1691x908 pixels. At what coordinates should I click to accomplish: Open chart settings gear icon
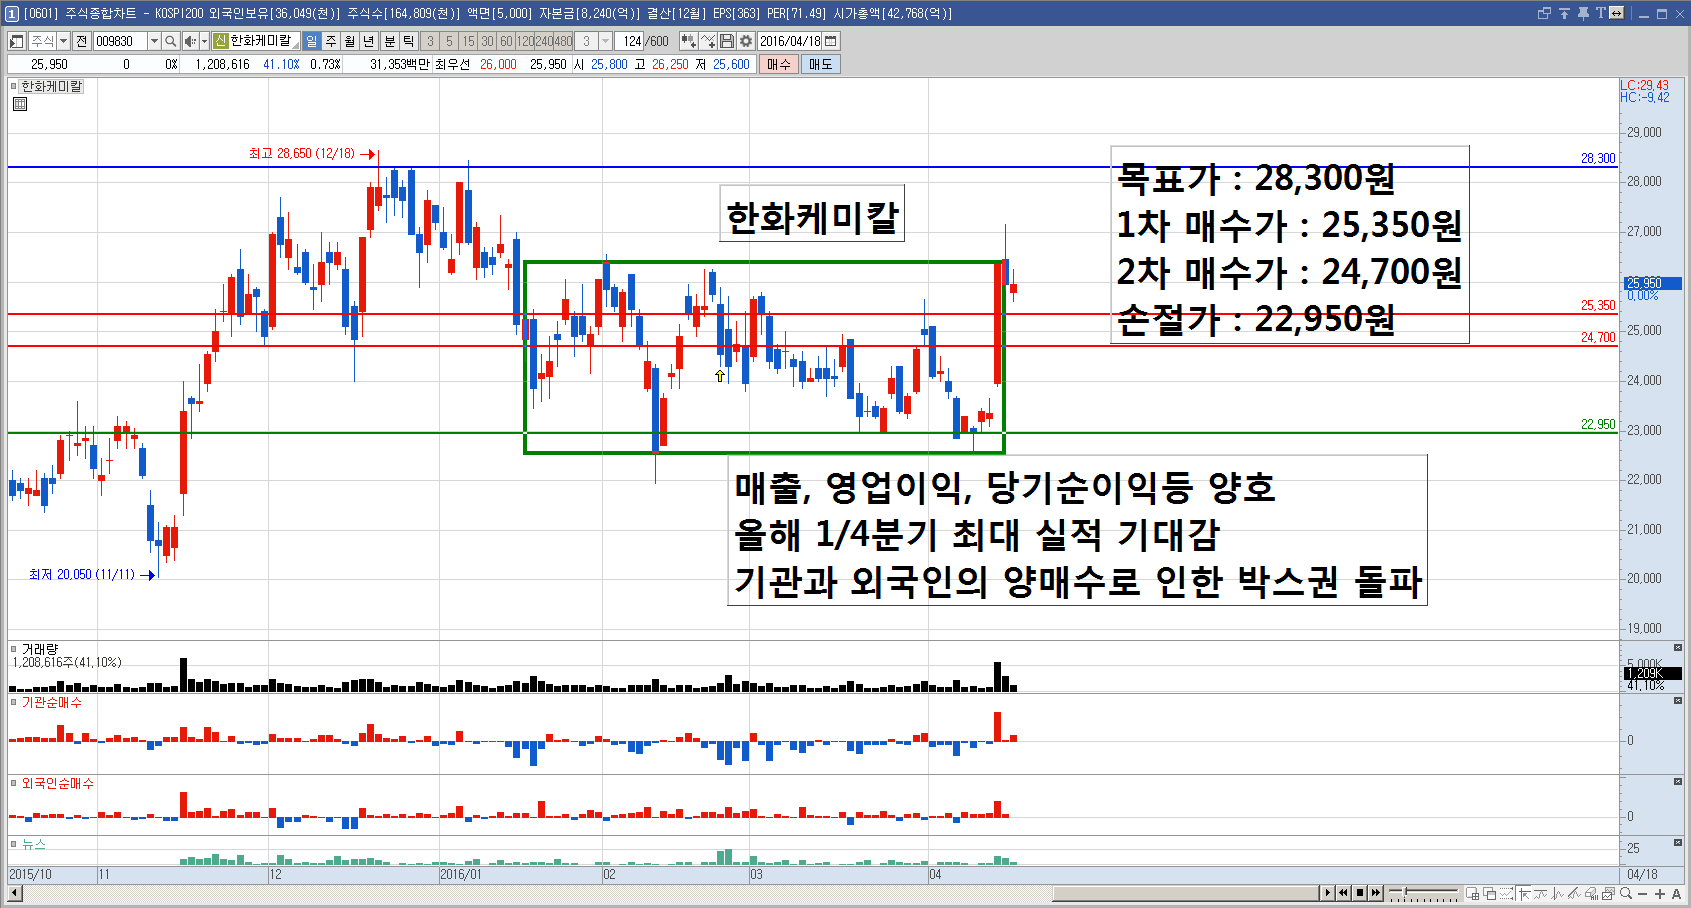point(745,41)
